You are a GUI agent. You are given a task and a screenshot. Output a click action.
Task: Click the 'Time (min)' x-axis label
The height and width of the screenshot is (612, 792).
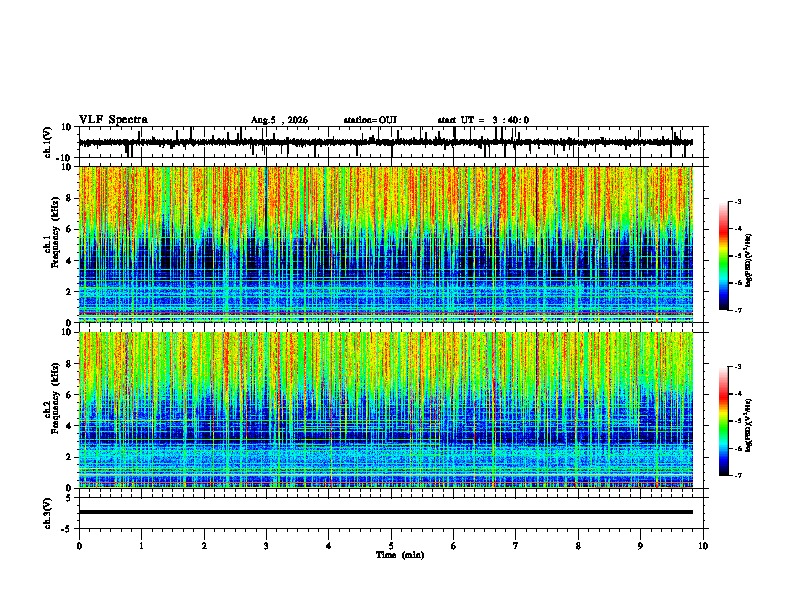(x=400, y=555)
